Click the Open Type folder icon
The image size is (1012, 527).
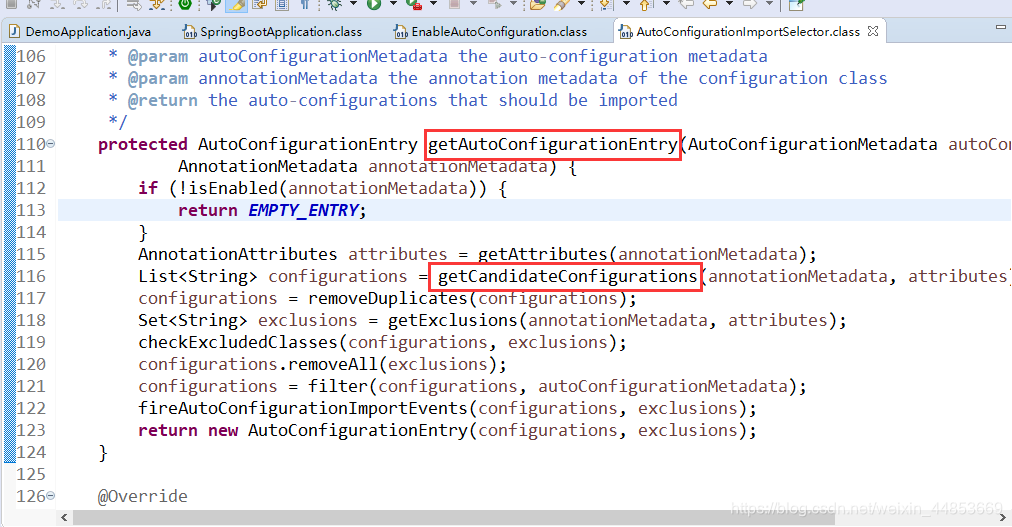[x=538, y=5]
